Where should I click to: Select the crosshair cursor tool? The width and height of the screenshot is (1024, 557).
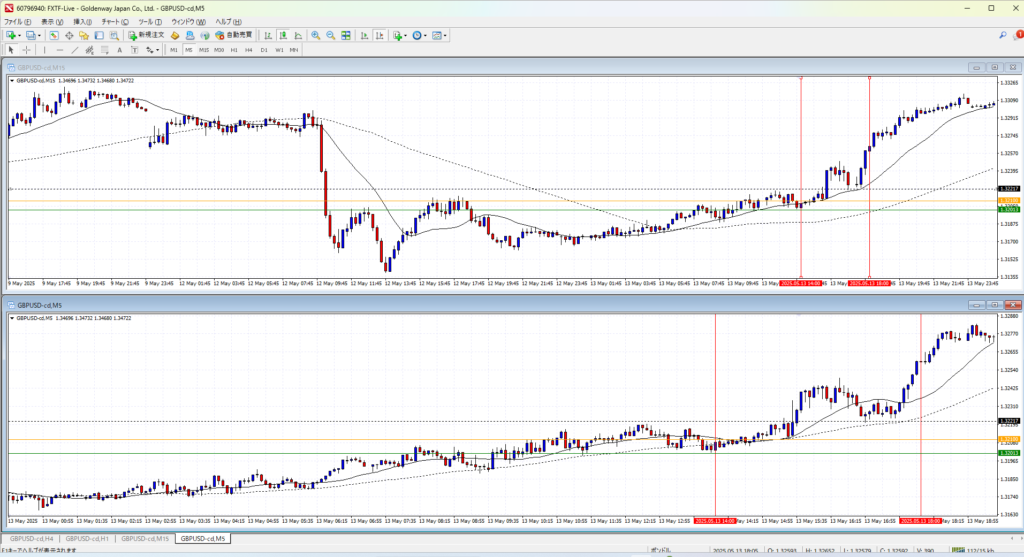pos(27,49)
